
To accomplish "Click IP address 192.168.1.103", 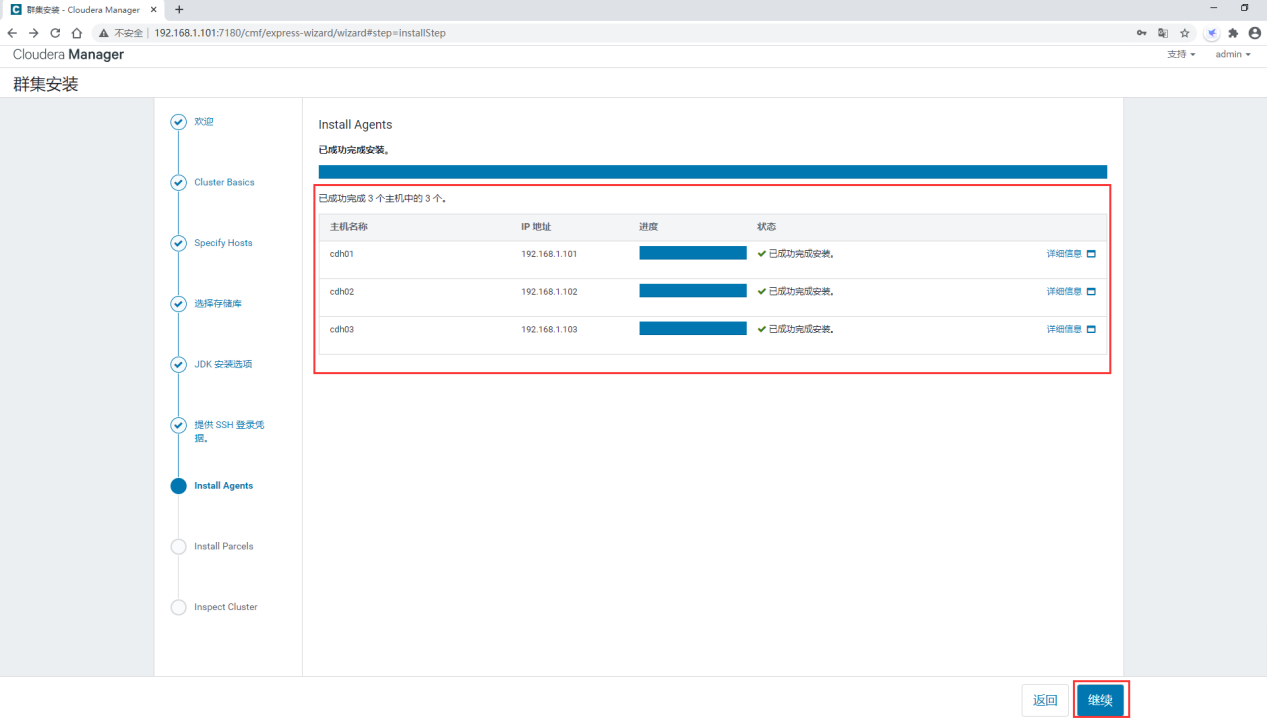I will coord(549,329).
